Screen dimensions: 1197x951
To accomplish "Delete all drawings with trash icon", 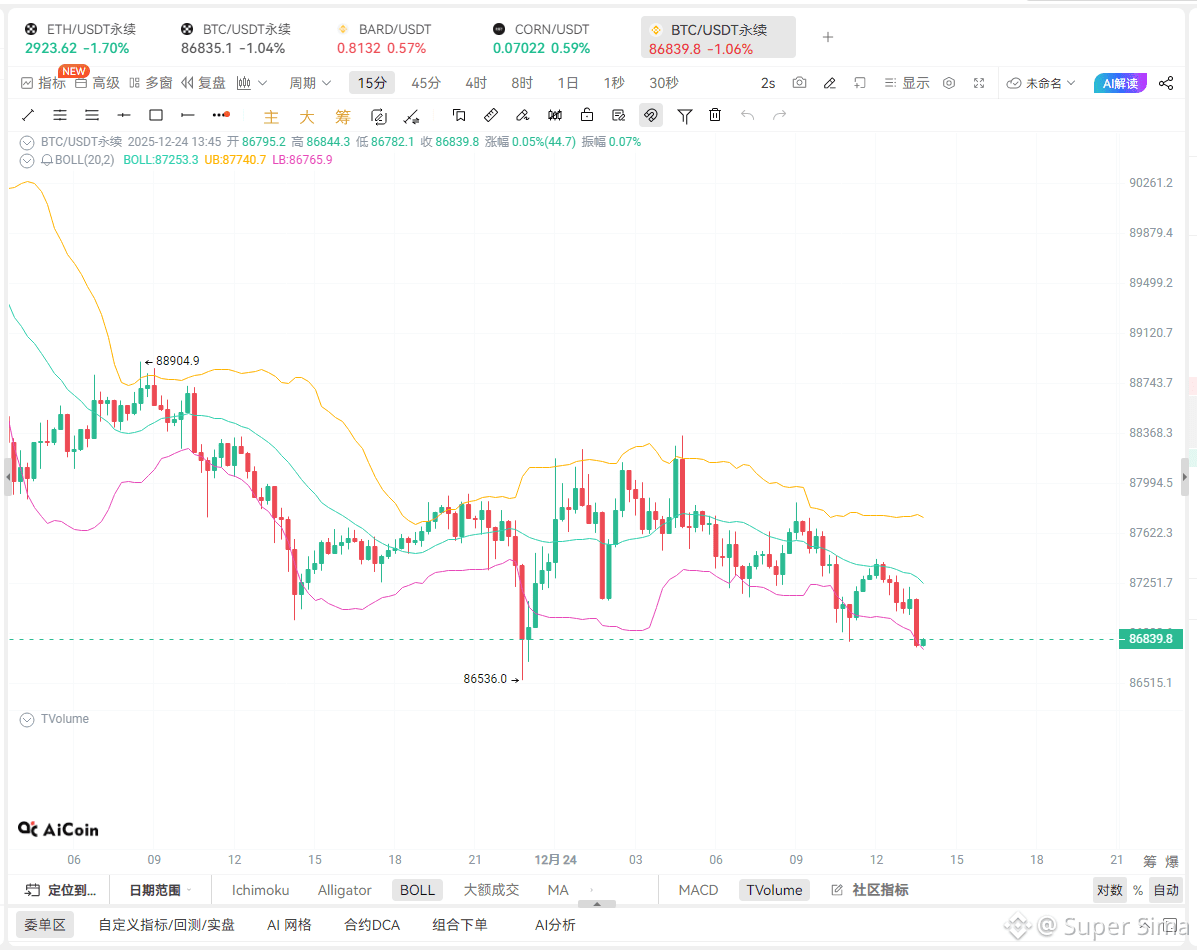I will (x=715, y=115).
